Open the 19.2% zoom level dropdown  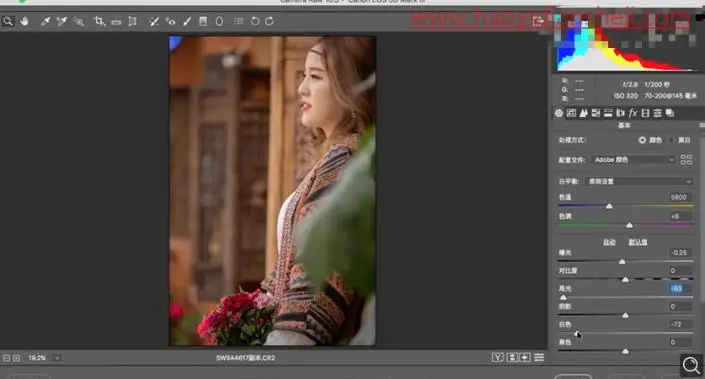click(x=57, y=358)
